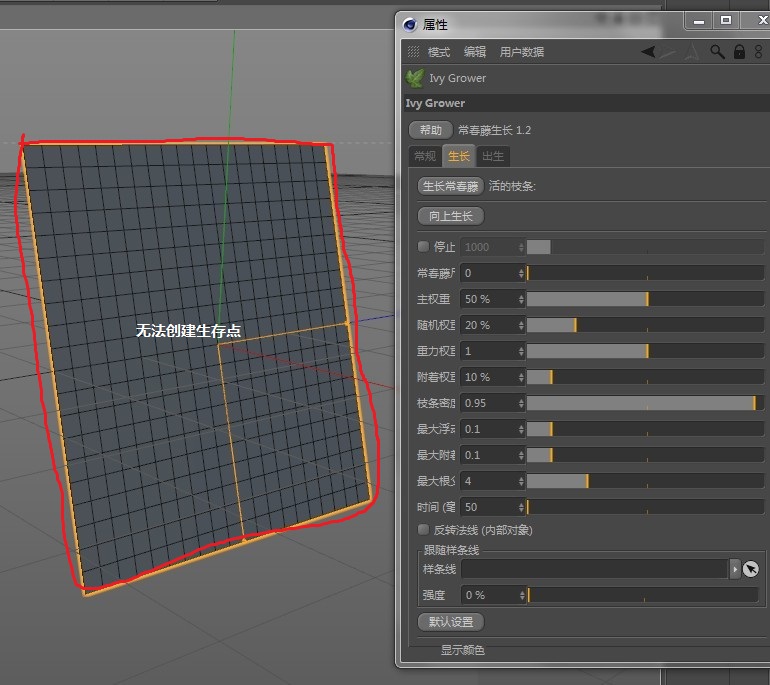Click stepper arrows of 重力权重 field
770x685 pixels.
[521, 351]
